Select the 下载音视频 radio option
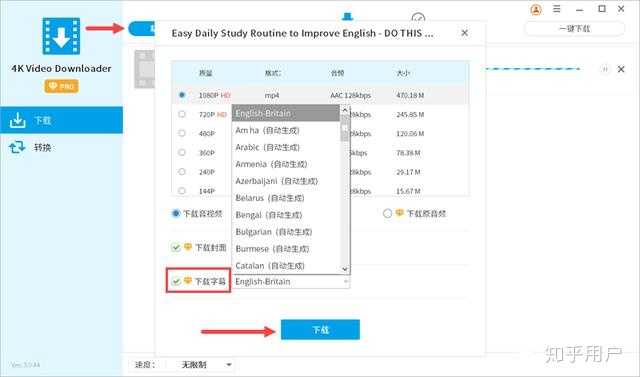 [176, 213]
